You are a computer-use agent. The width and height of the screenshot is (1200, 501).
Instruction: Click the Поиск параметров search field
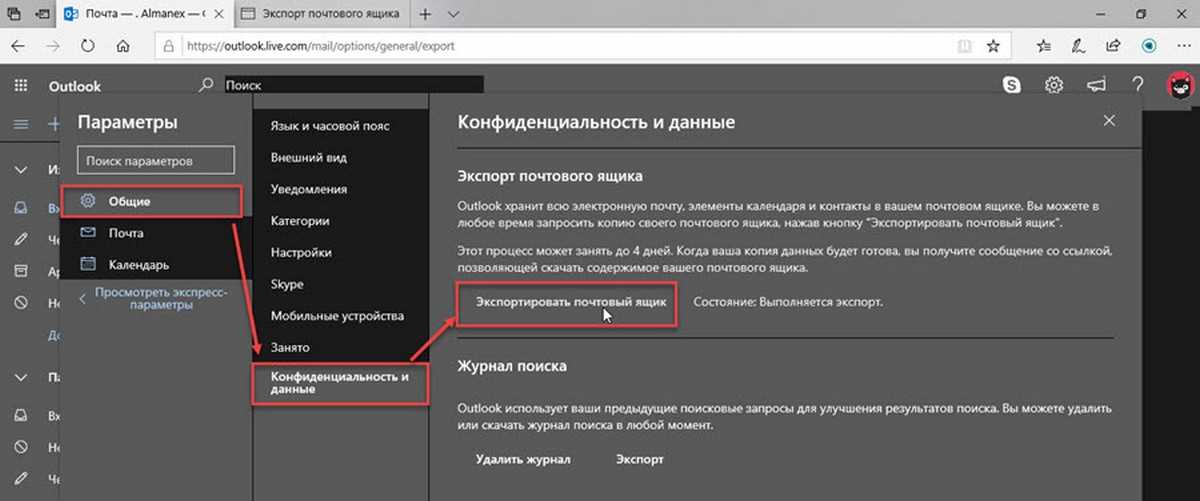(x=155, y=160)
